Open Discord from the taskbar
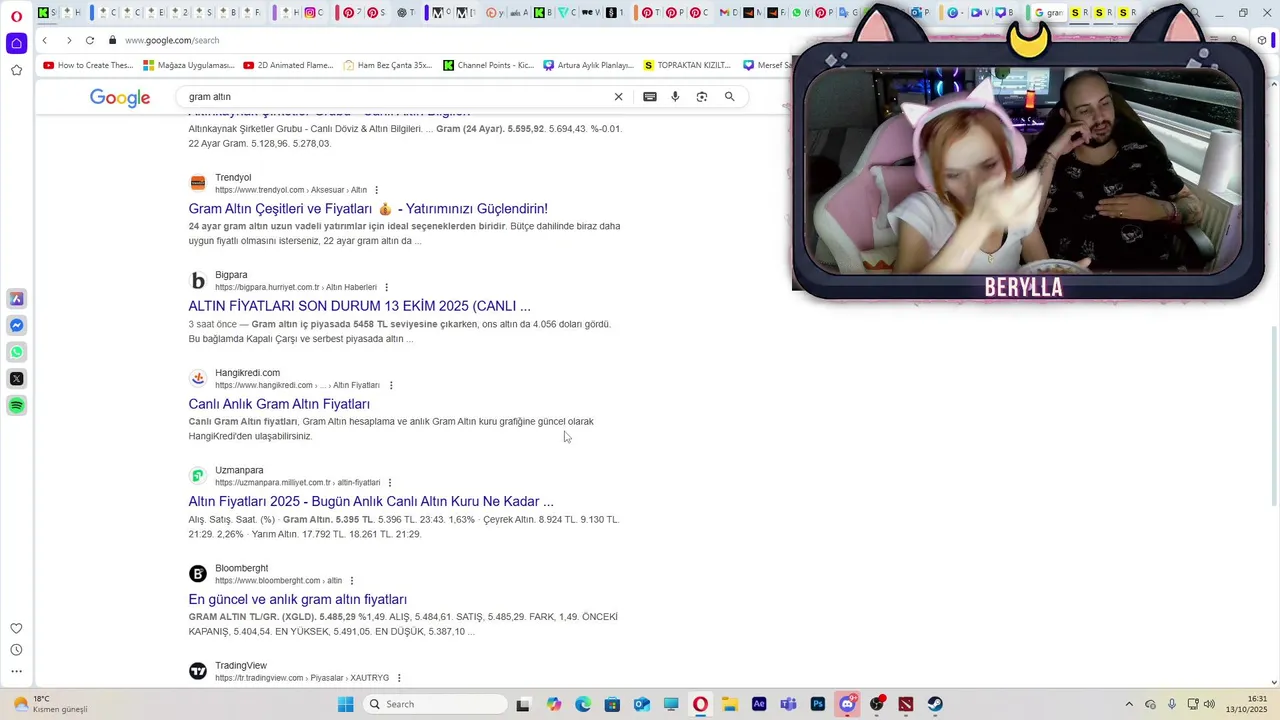 point(847,704)
